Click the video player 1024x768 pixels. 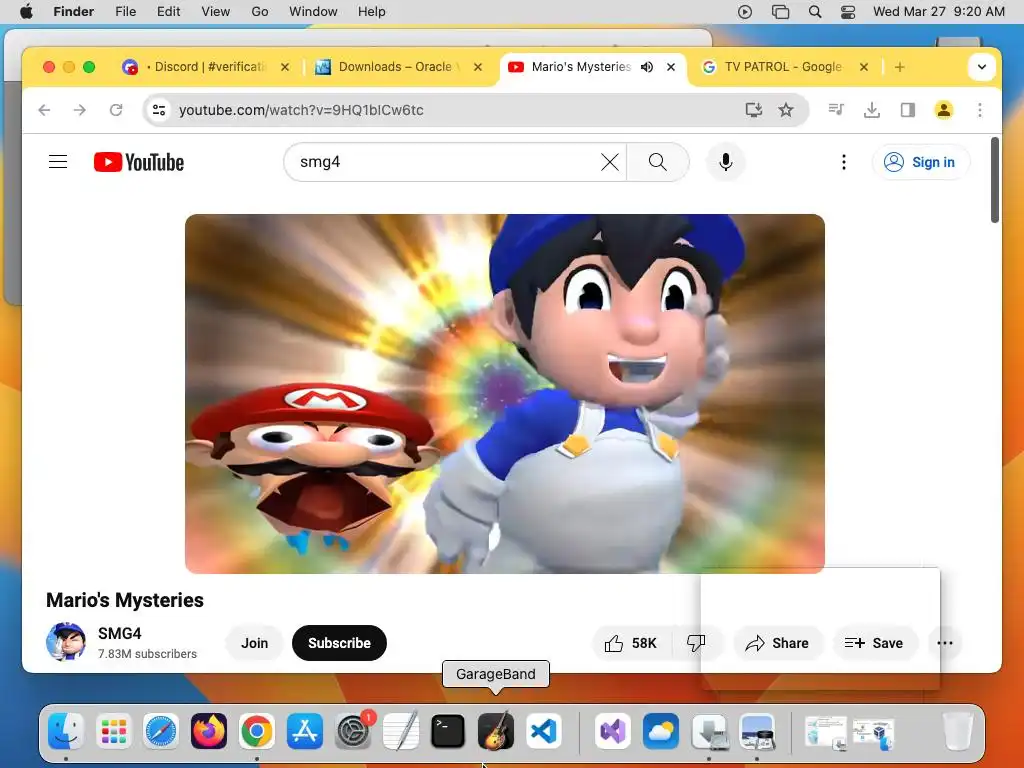(x=504, y=394)
